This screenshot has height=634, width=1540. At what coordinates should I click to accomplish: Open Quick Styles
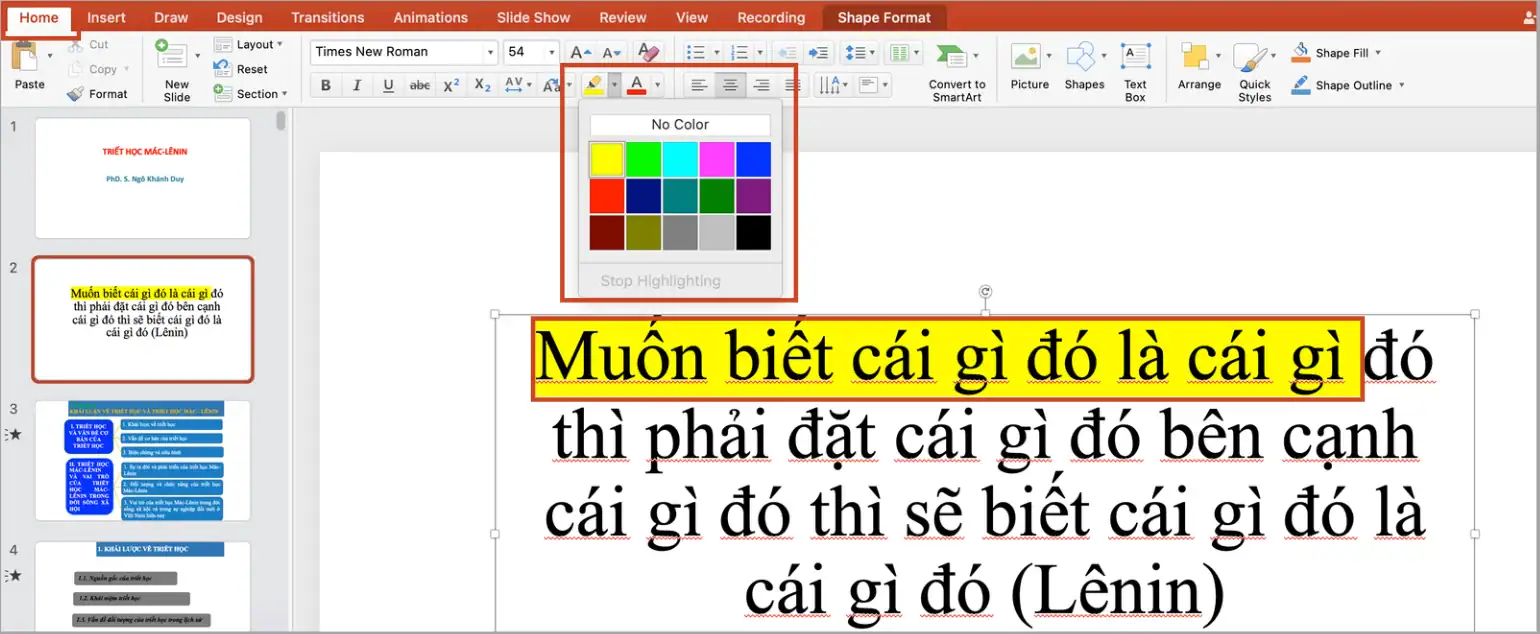click(1254, 72)
